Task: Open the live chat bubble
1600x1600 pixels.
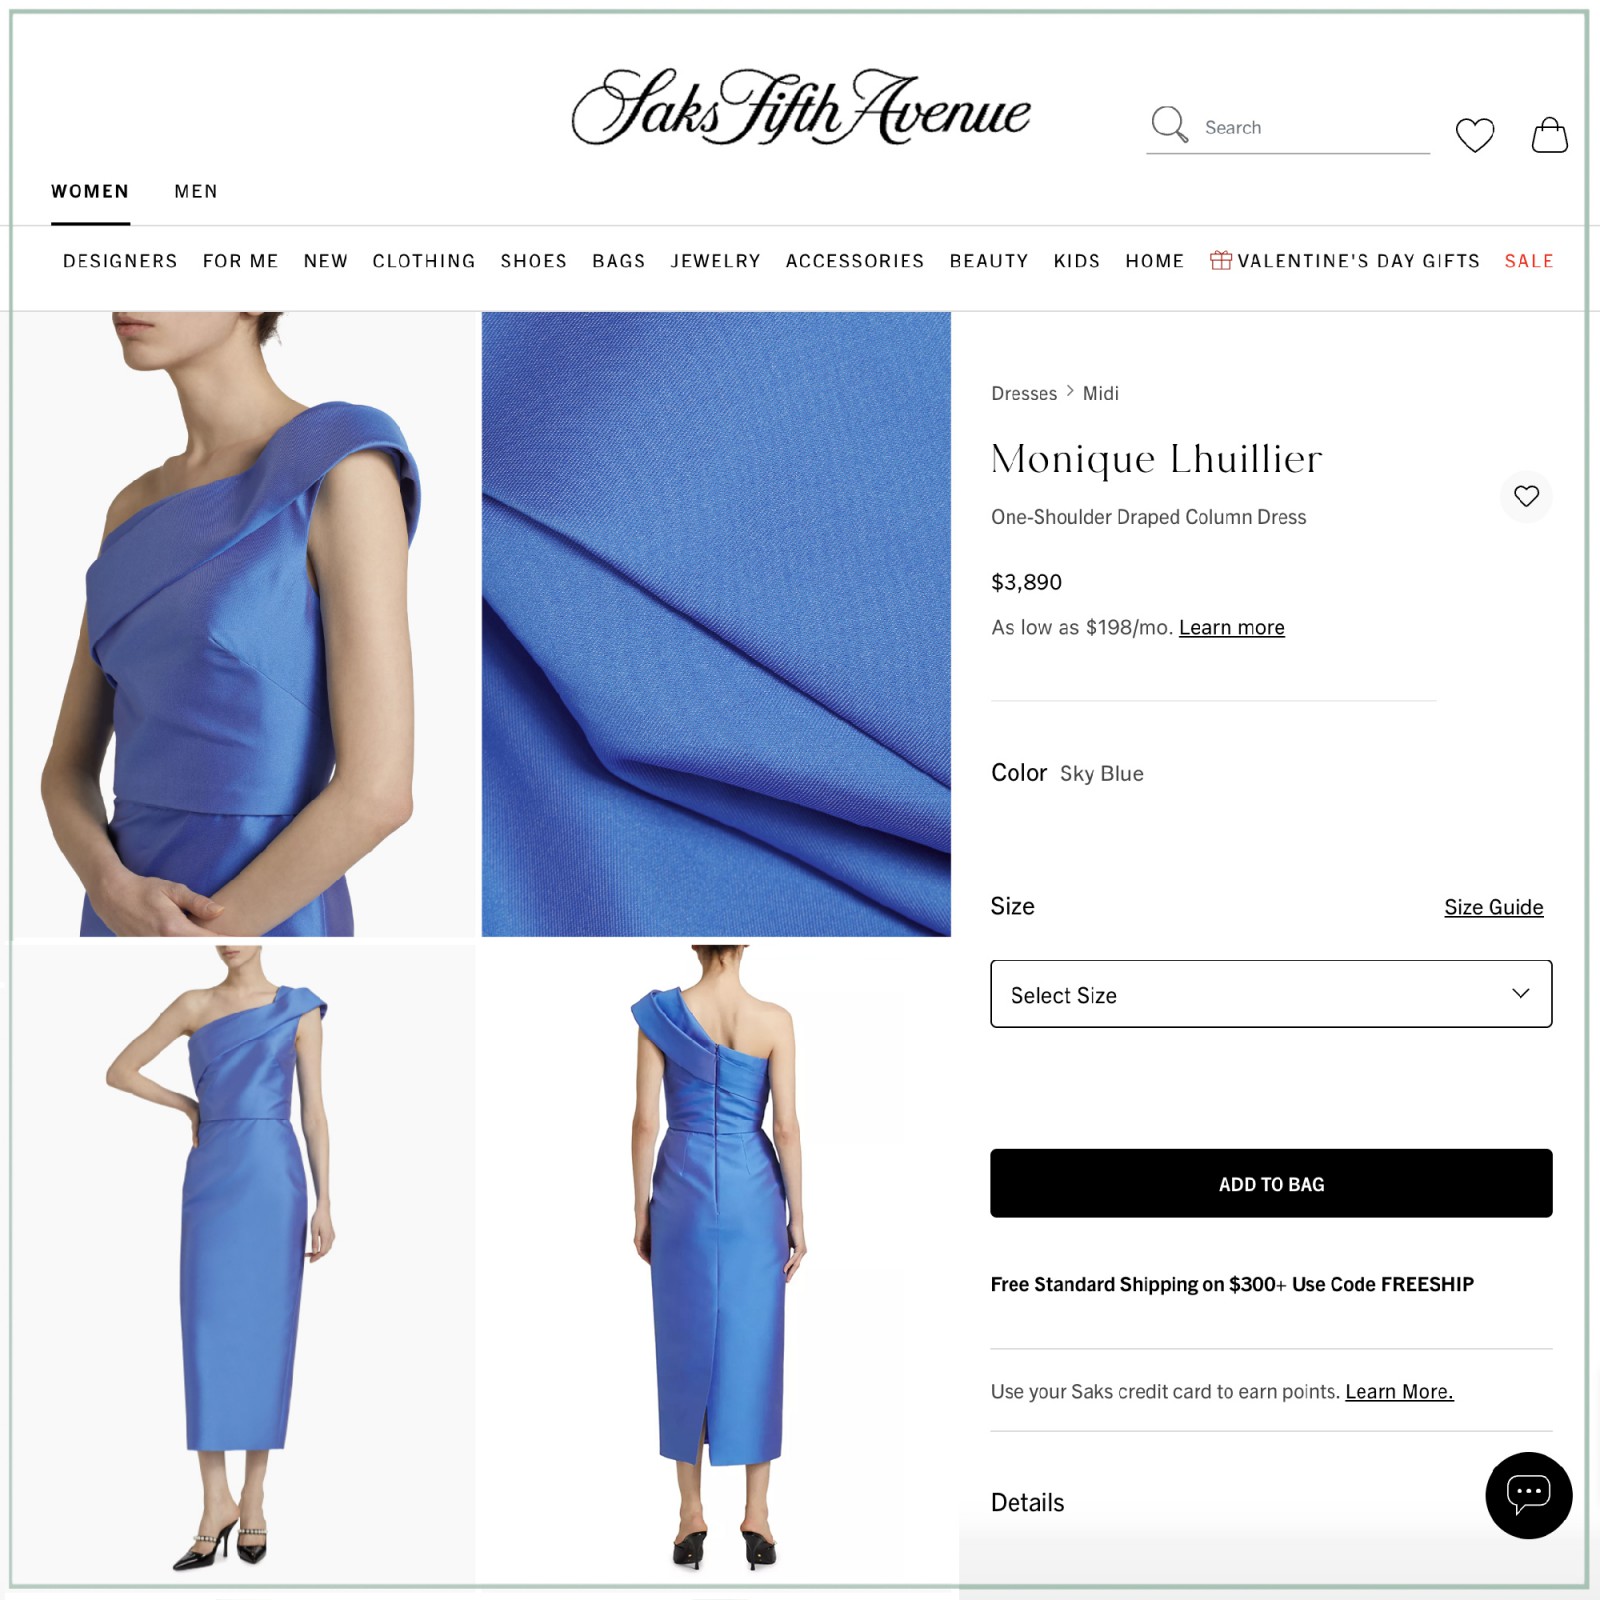Action: point(1528,1495)
